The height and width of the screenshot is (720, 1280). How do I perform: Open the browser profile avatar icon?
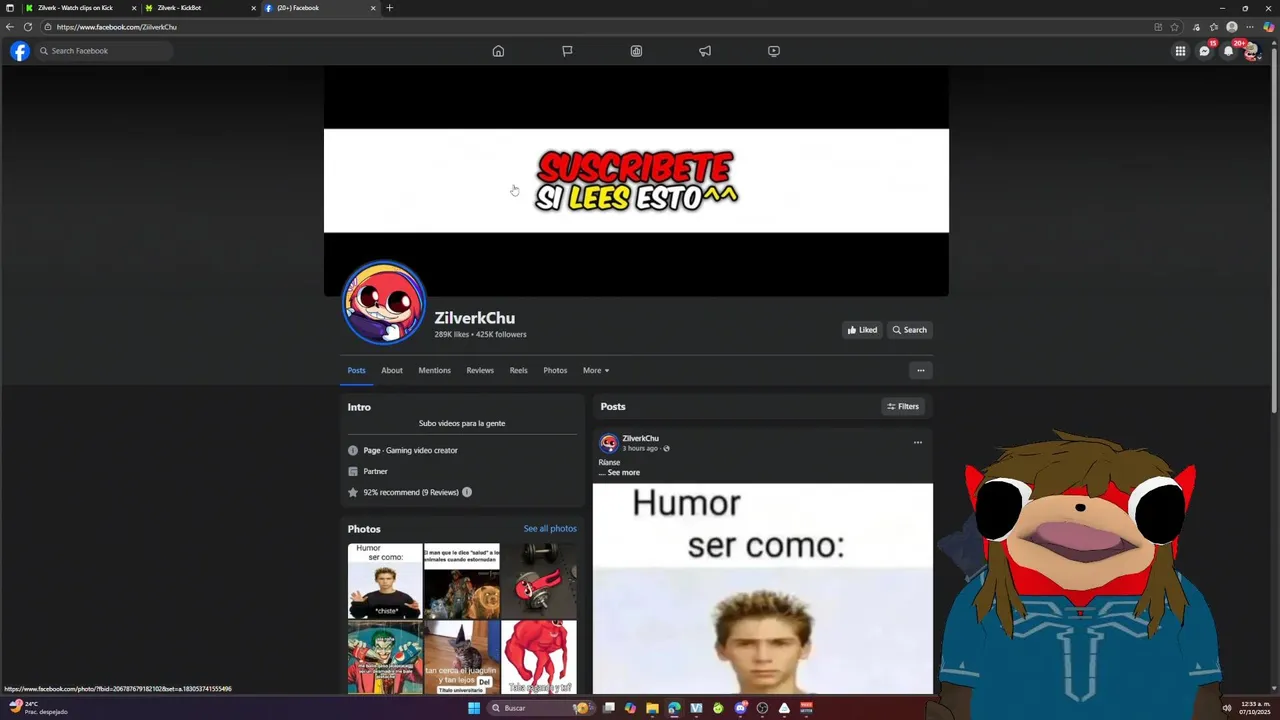tap(1232, 27)
